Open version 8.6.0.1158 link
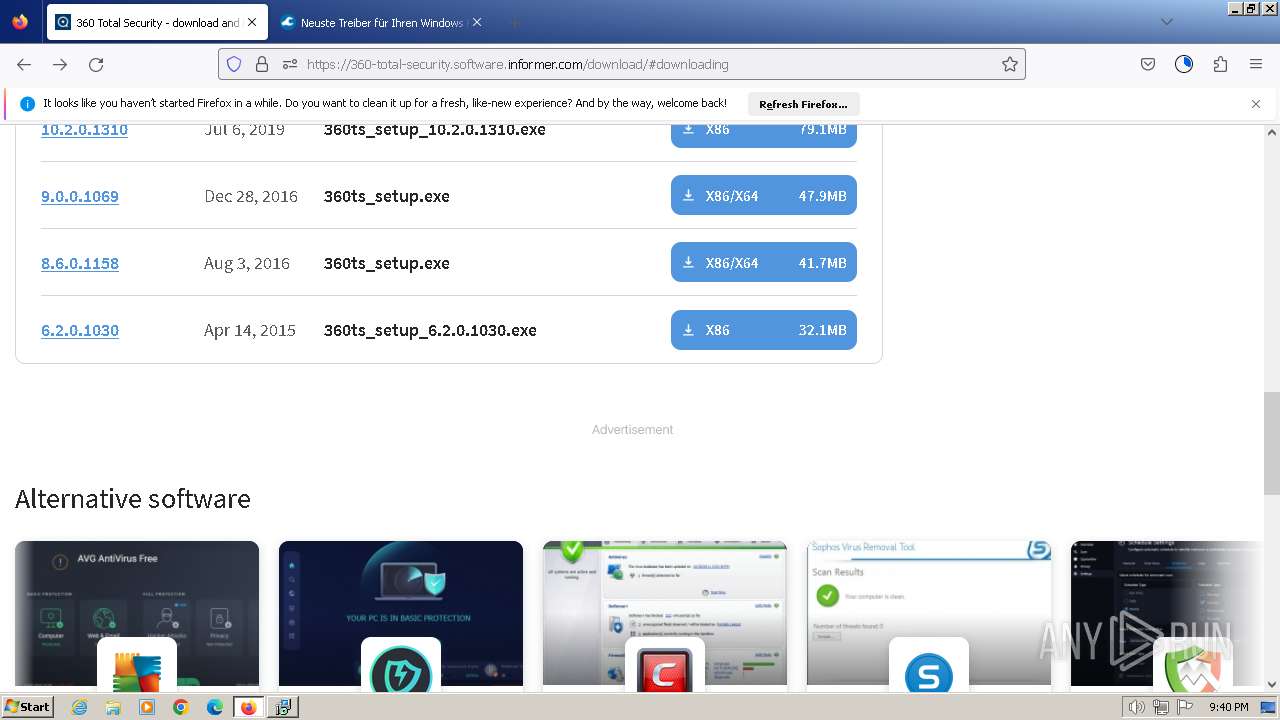The width and height of the screenshot is (1280, 720). point(80,263)
